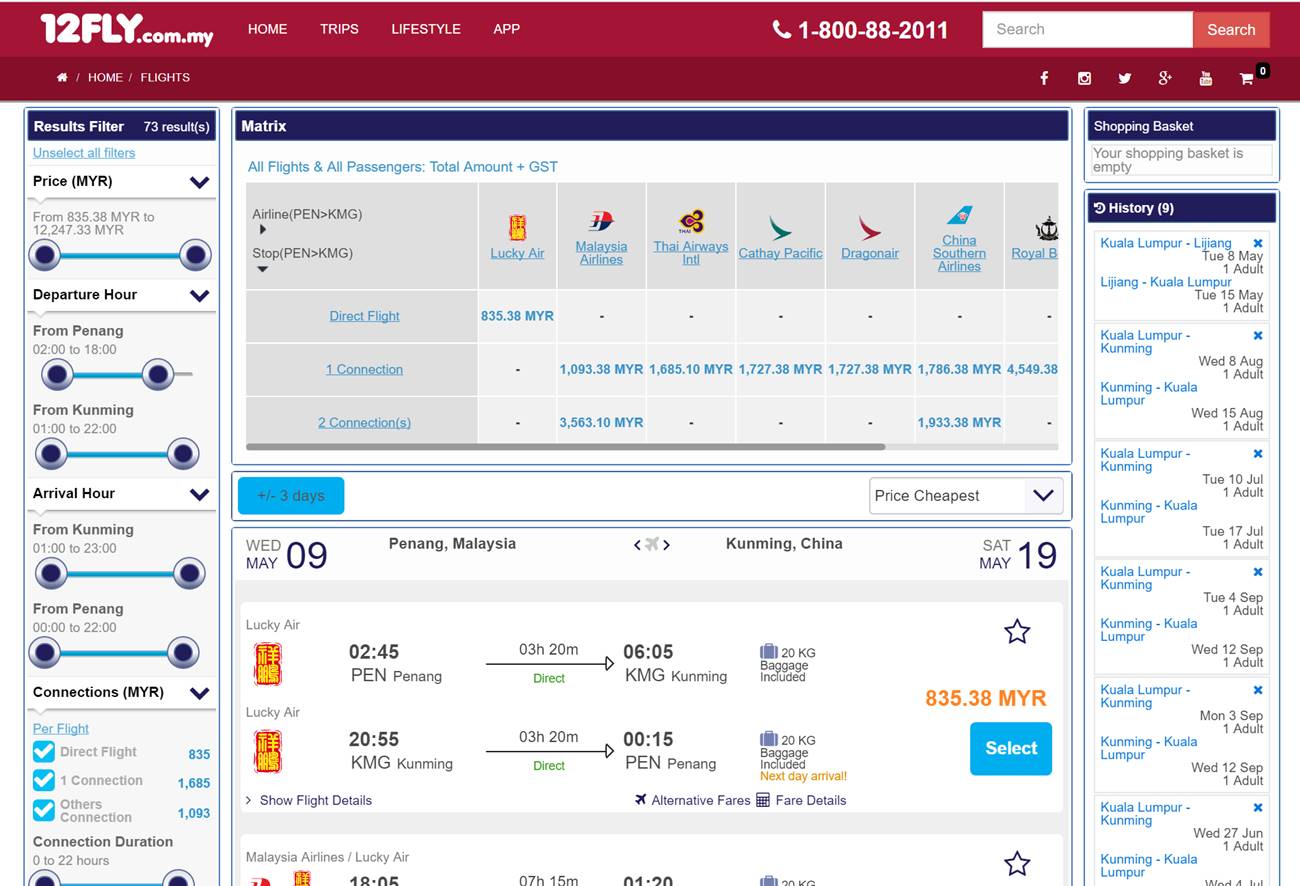
Task: Click the China Southern Airlines logo
Action: (x=959, y=215)
